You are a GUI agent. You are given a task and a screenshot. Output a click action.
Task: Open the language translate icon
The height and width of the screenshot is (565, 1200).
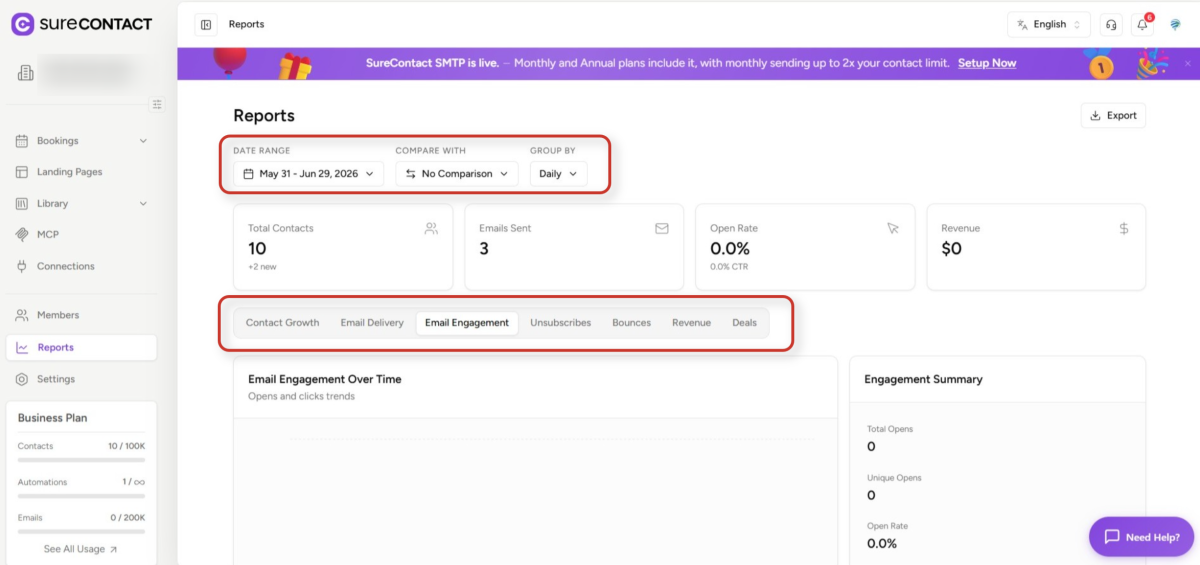click(x=1022, y=24)
